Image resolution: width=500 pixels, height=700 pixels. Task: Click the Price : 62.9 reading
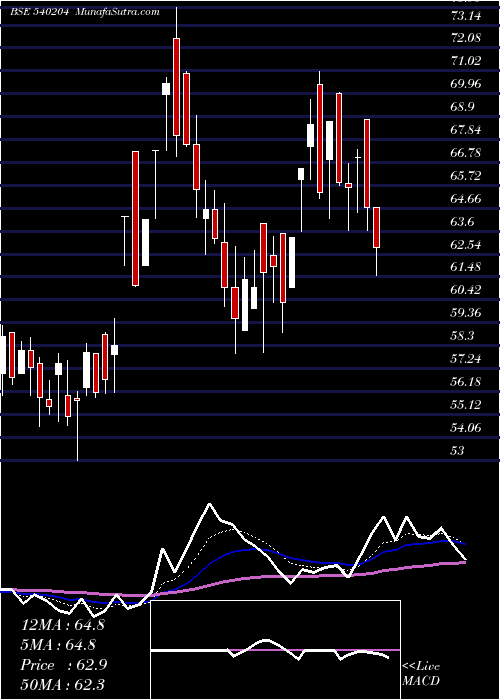pyautogui.click(x=64, y=665)
